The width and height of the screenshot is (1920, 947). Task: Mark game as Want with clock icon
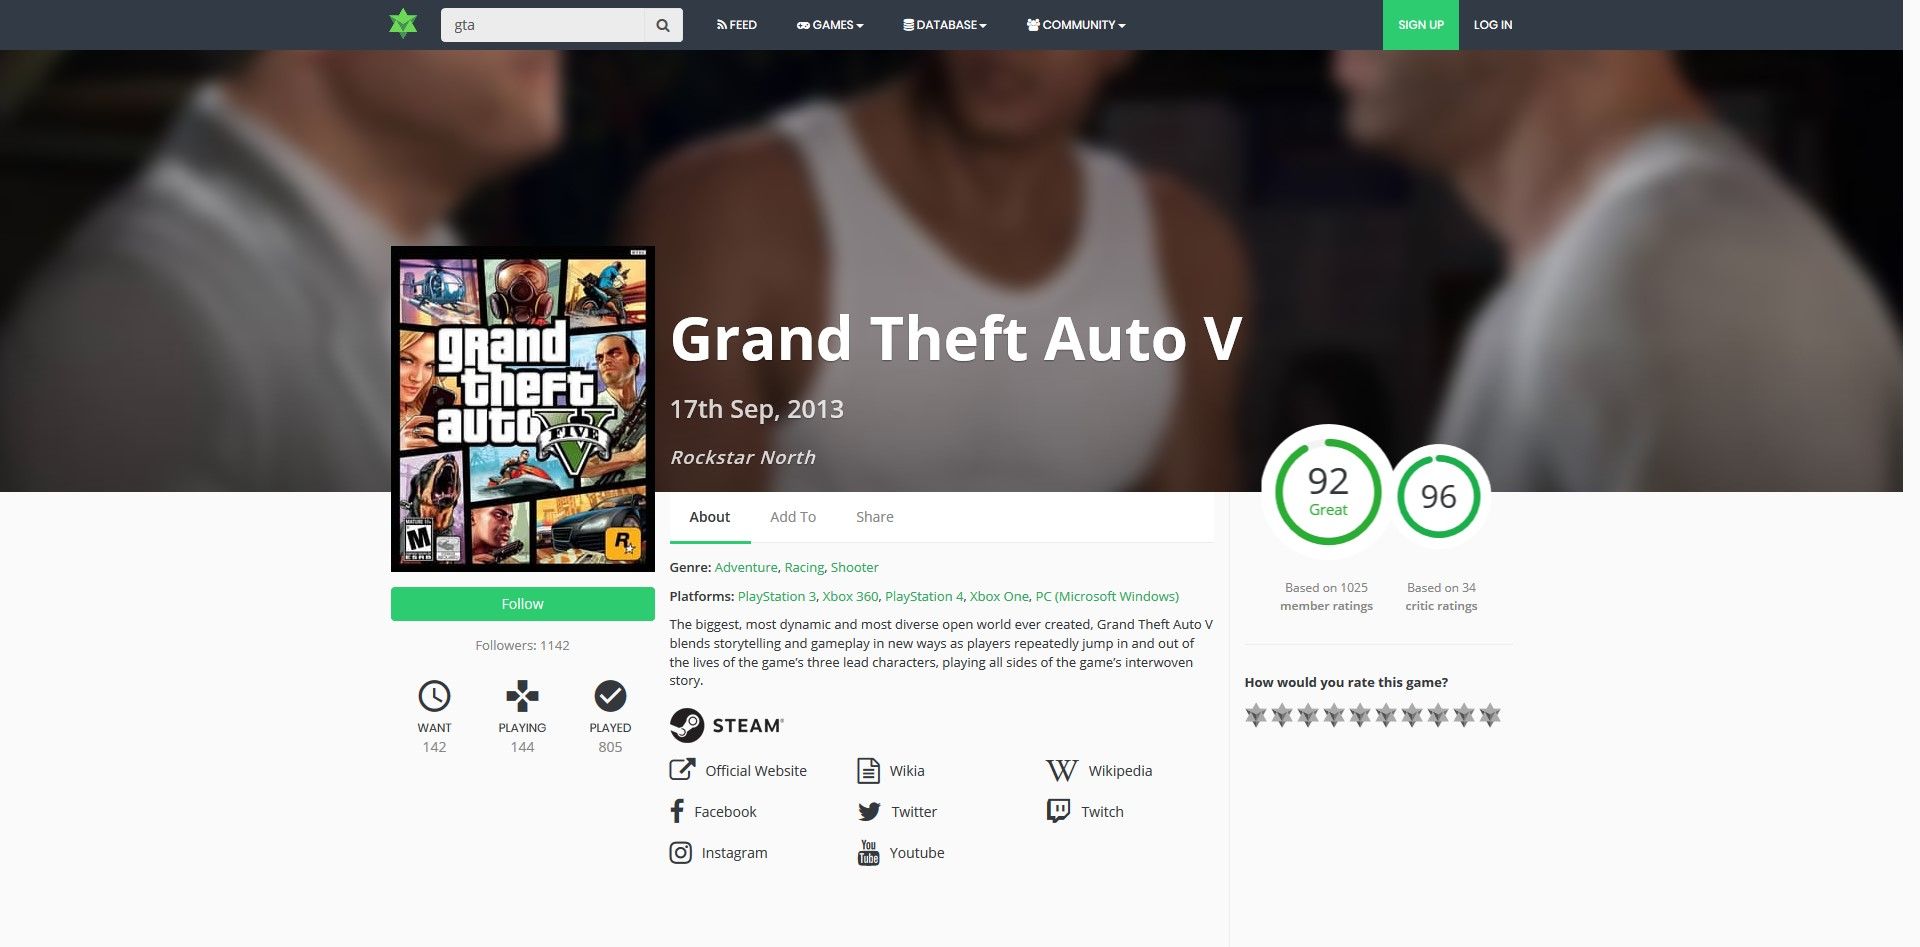(x=434, y=696)
